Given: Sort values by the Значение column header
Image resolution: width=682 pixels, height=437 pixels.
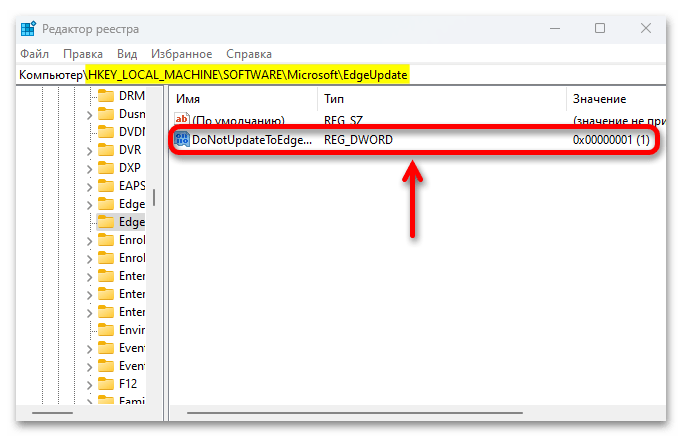Looking at the screenshot, I should coord(616,99).
